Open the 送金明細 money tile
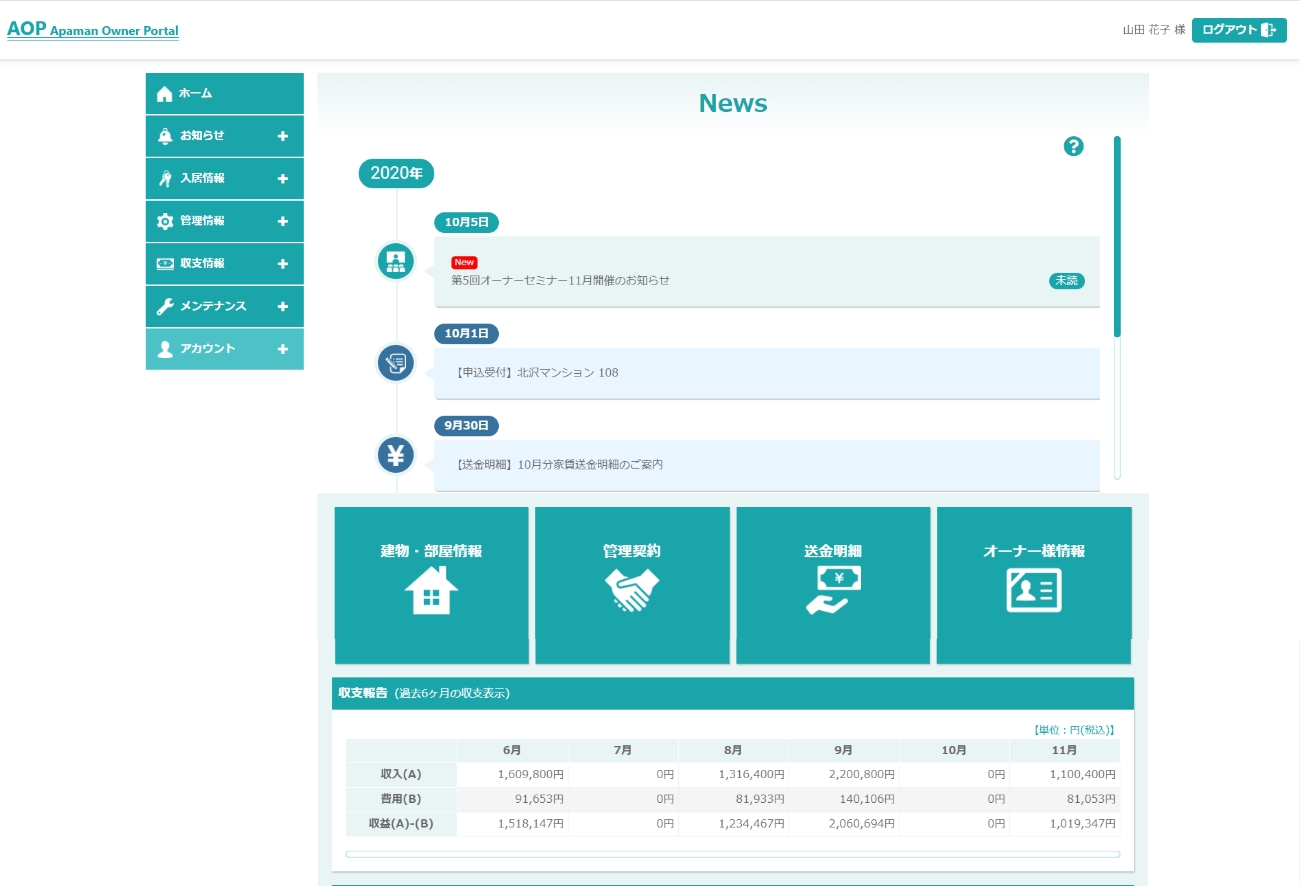Screen dimensions: 1300x886 coord(833,585)
